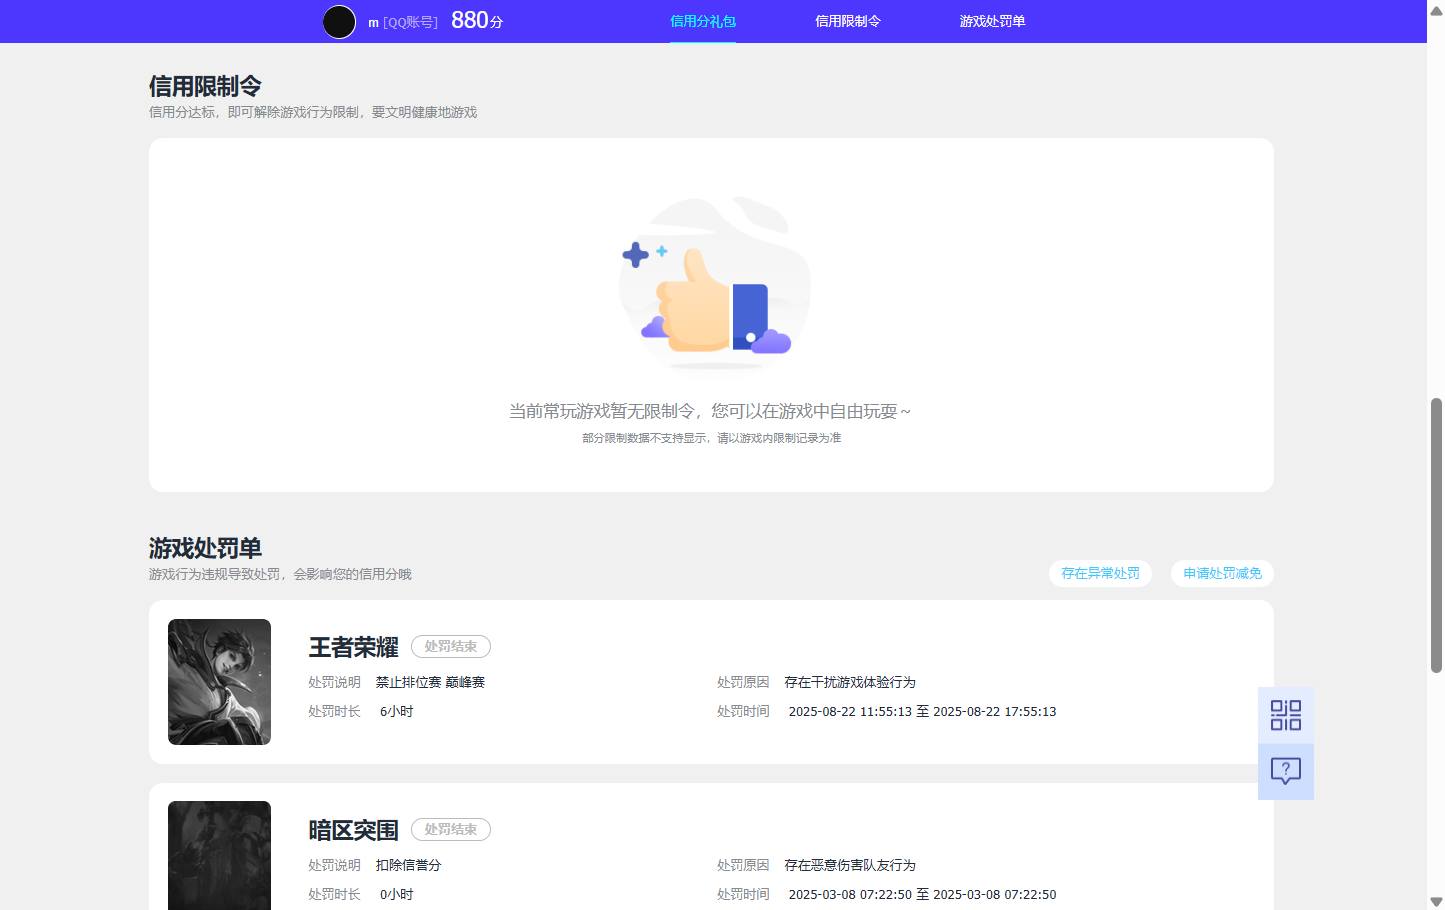The image size is (1445, 910).
Task: Click the 880分 credit score
Action: (x=477, y=20)
